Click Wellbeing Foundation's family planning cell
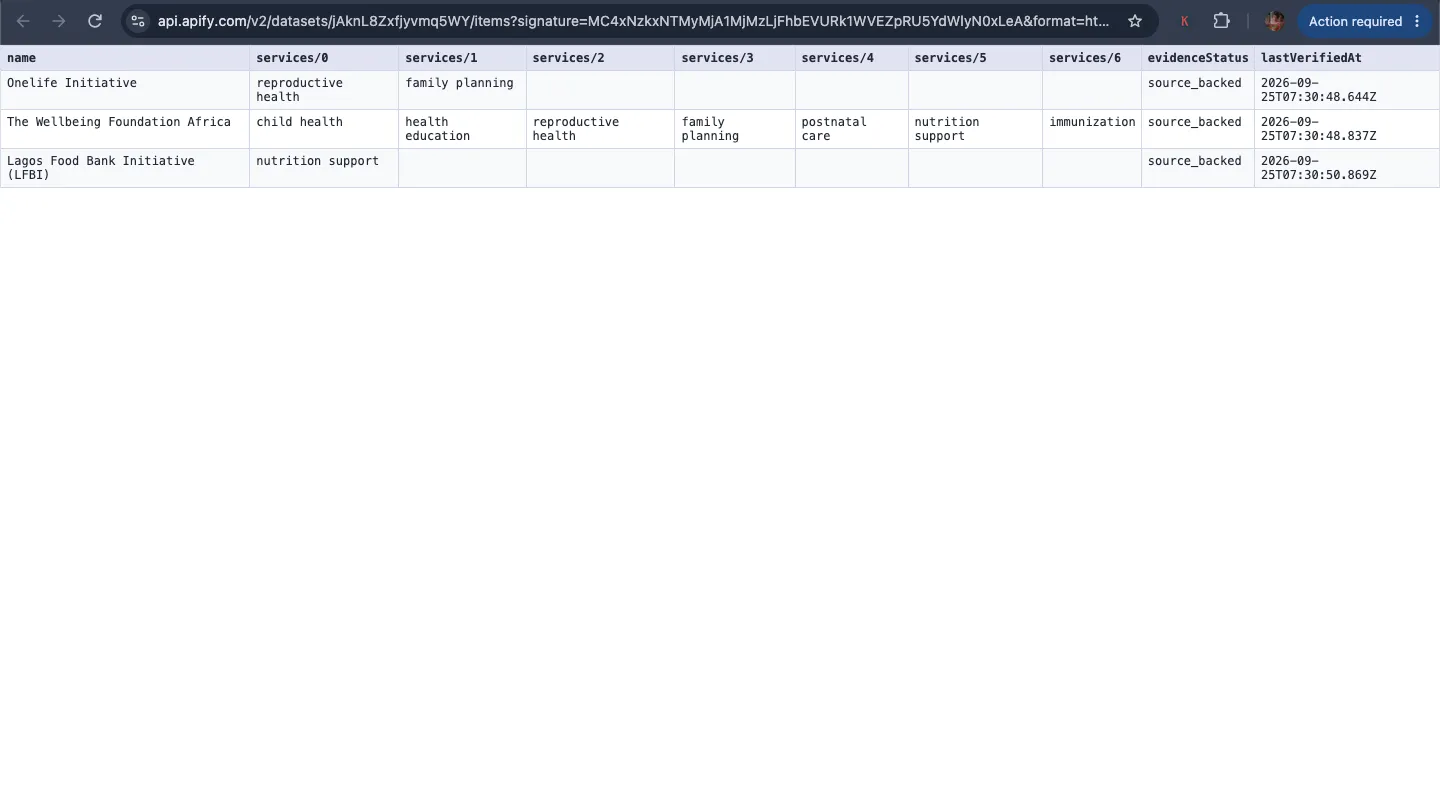This screenshot has height=789, width=1440. click(x=735, y=129)
